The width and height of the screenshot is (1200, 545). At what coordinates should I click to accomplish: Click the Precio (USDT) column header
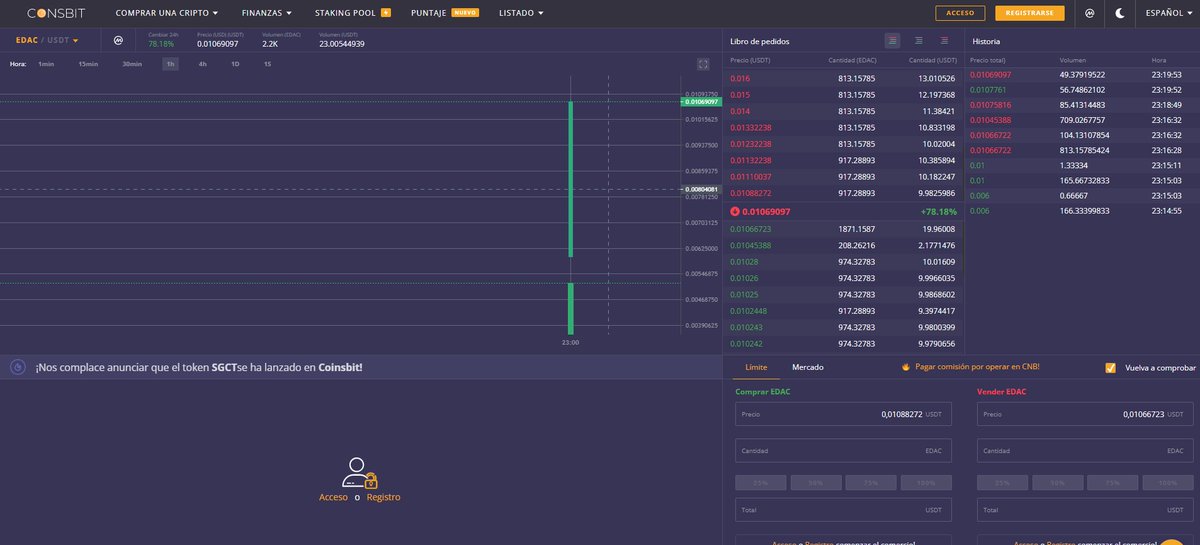[750, 60]
